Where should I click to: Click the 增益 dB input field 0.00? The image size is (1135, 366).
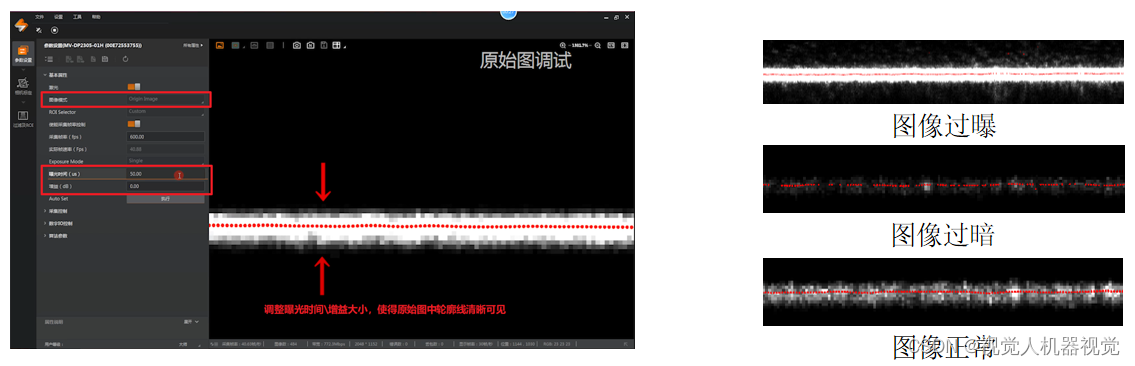pyautogui.click(x=166, y=186)
